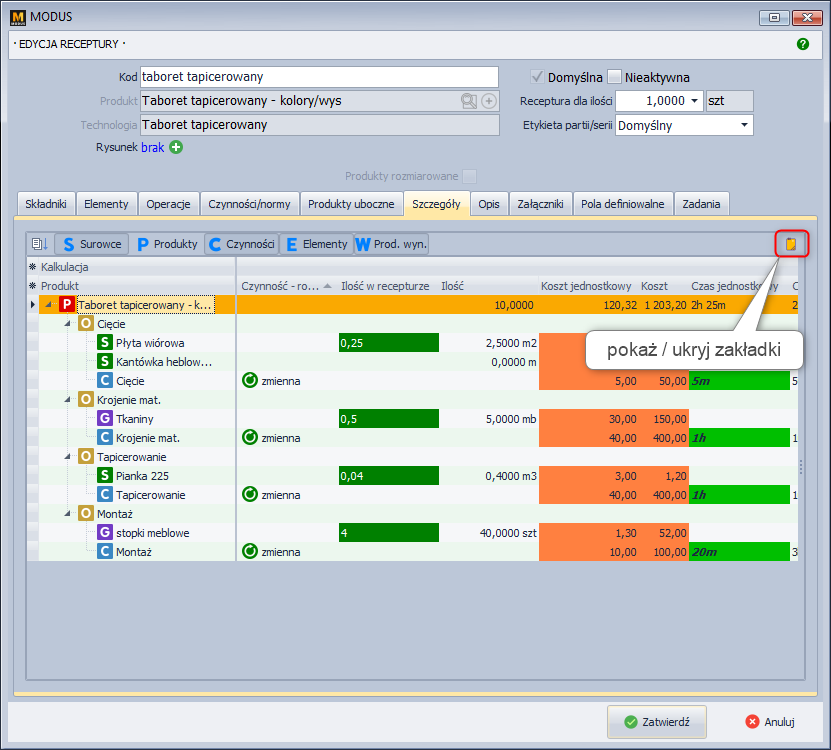
Task: Click in the Kod input field
Action: [x=318, y=77]
